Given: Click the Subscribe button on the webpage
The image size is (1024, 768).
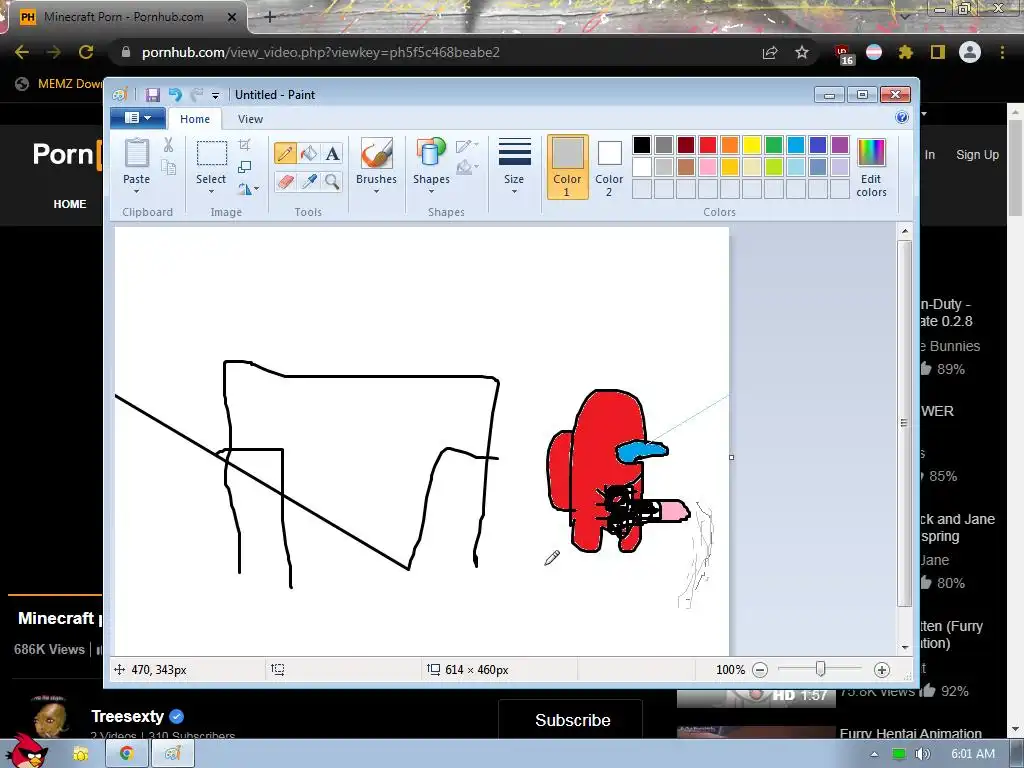Looking at the screenshot, I should click(572, 720).
